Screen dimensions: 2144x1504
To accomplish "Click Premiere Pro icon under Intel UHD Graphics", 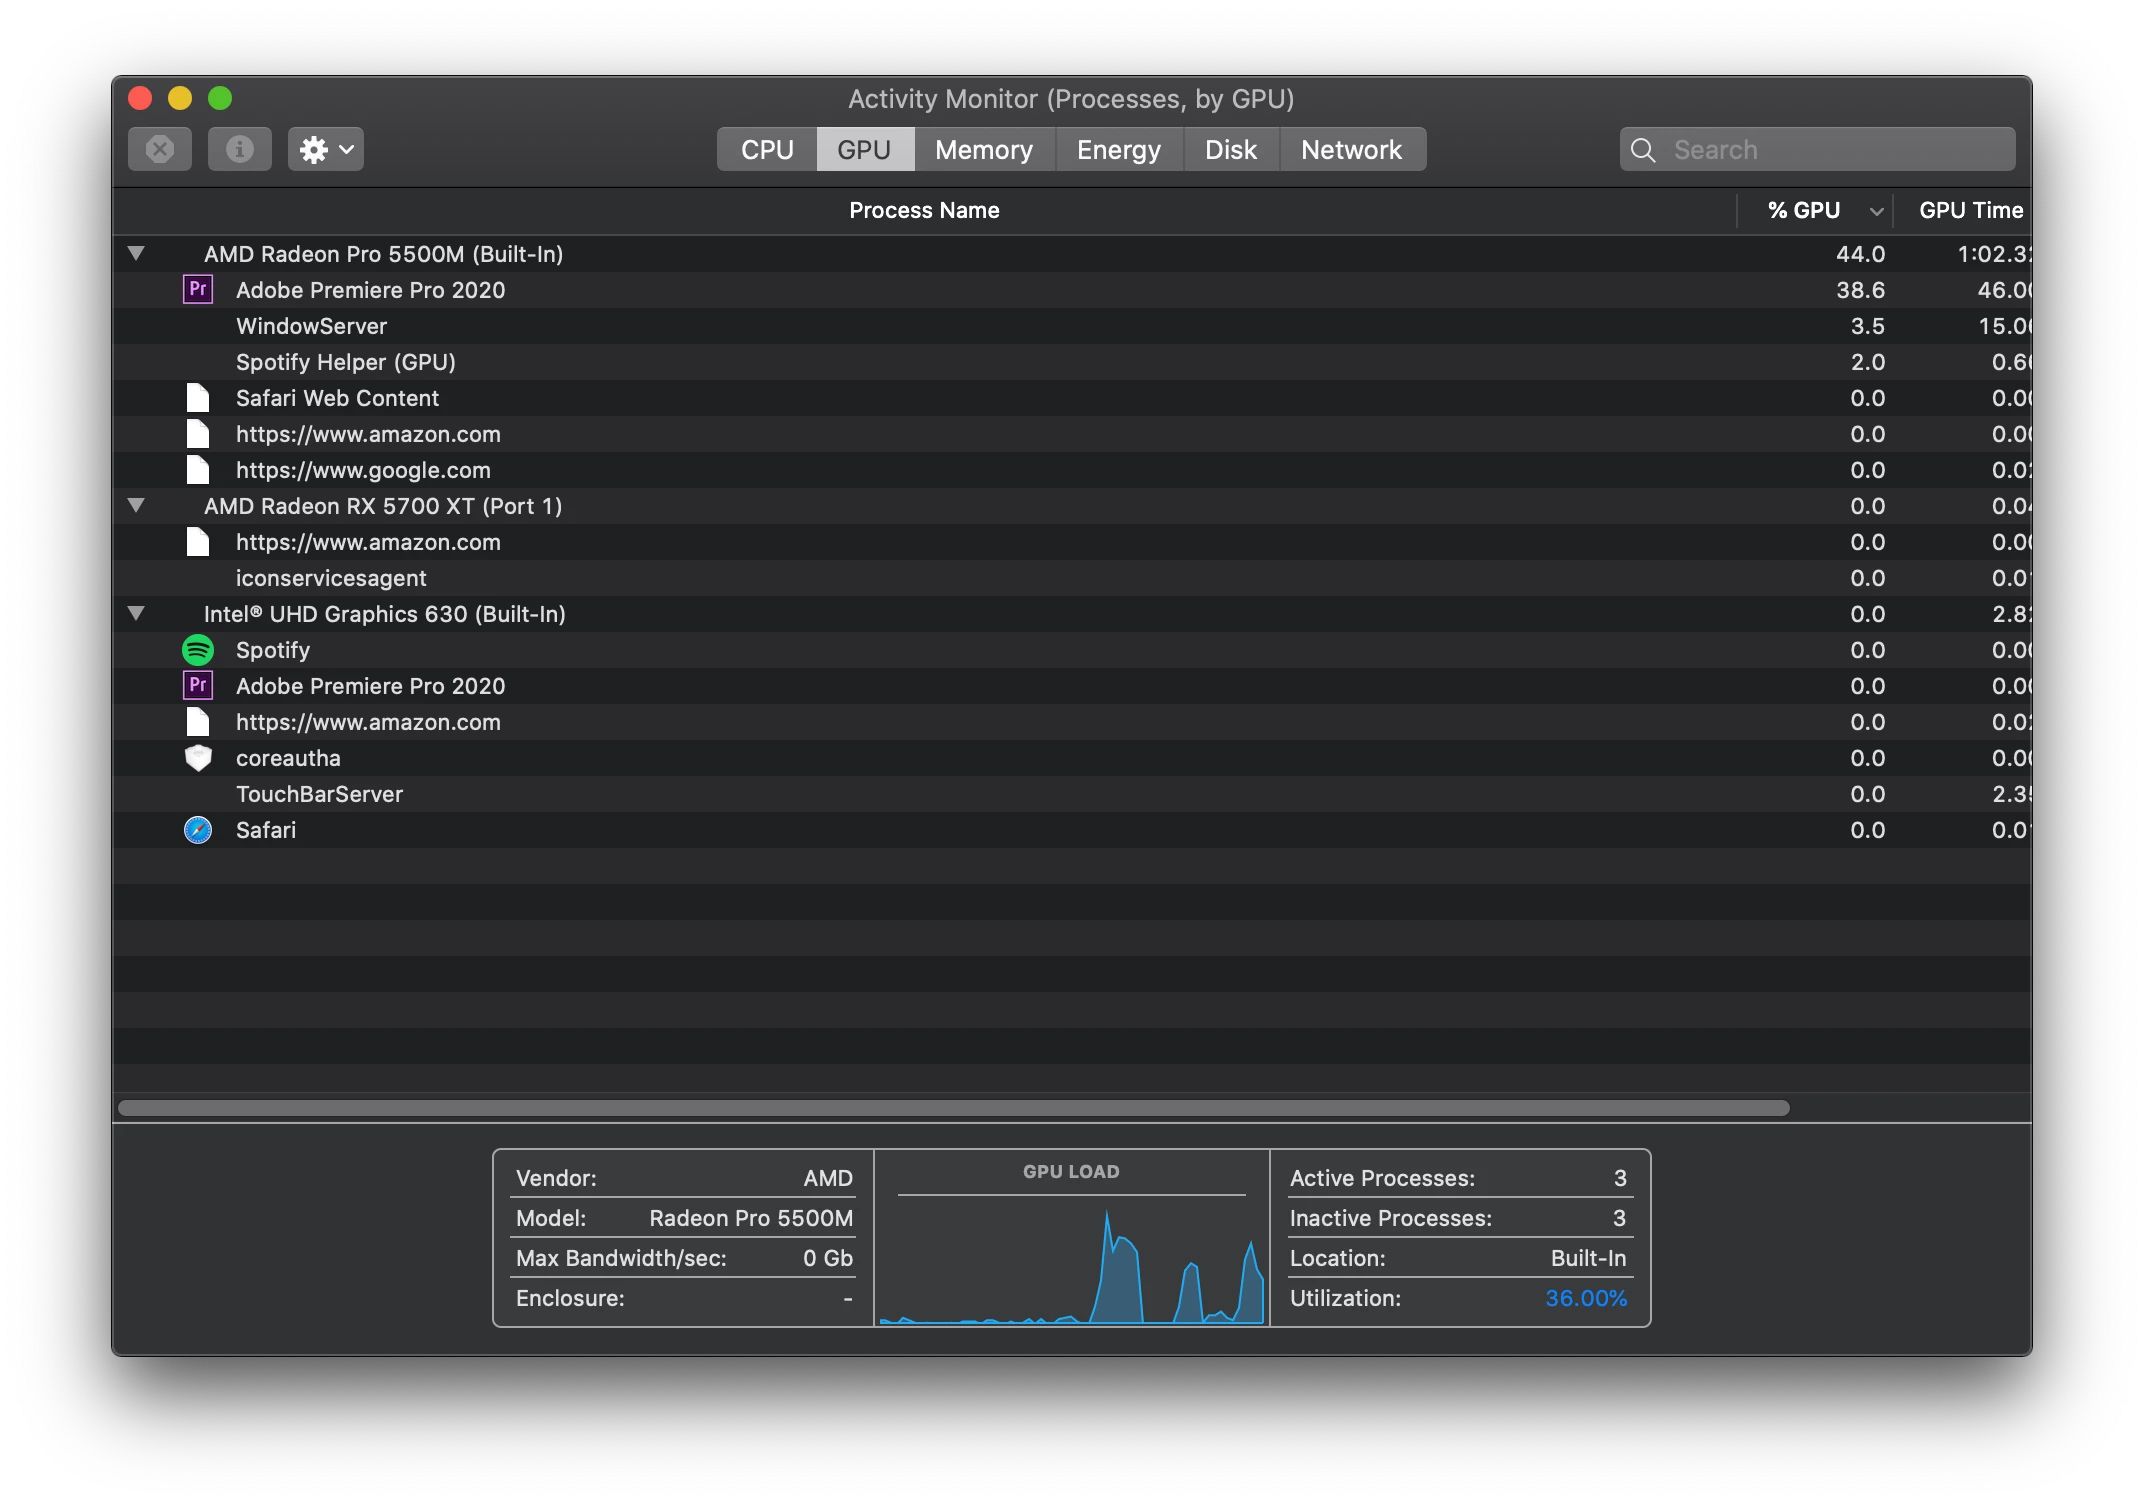I will [198, 686].
